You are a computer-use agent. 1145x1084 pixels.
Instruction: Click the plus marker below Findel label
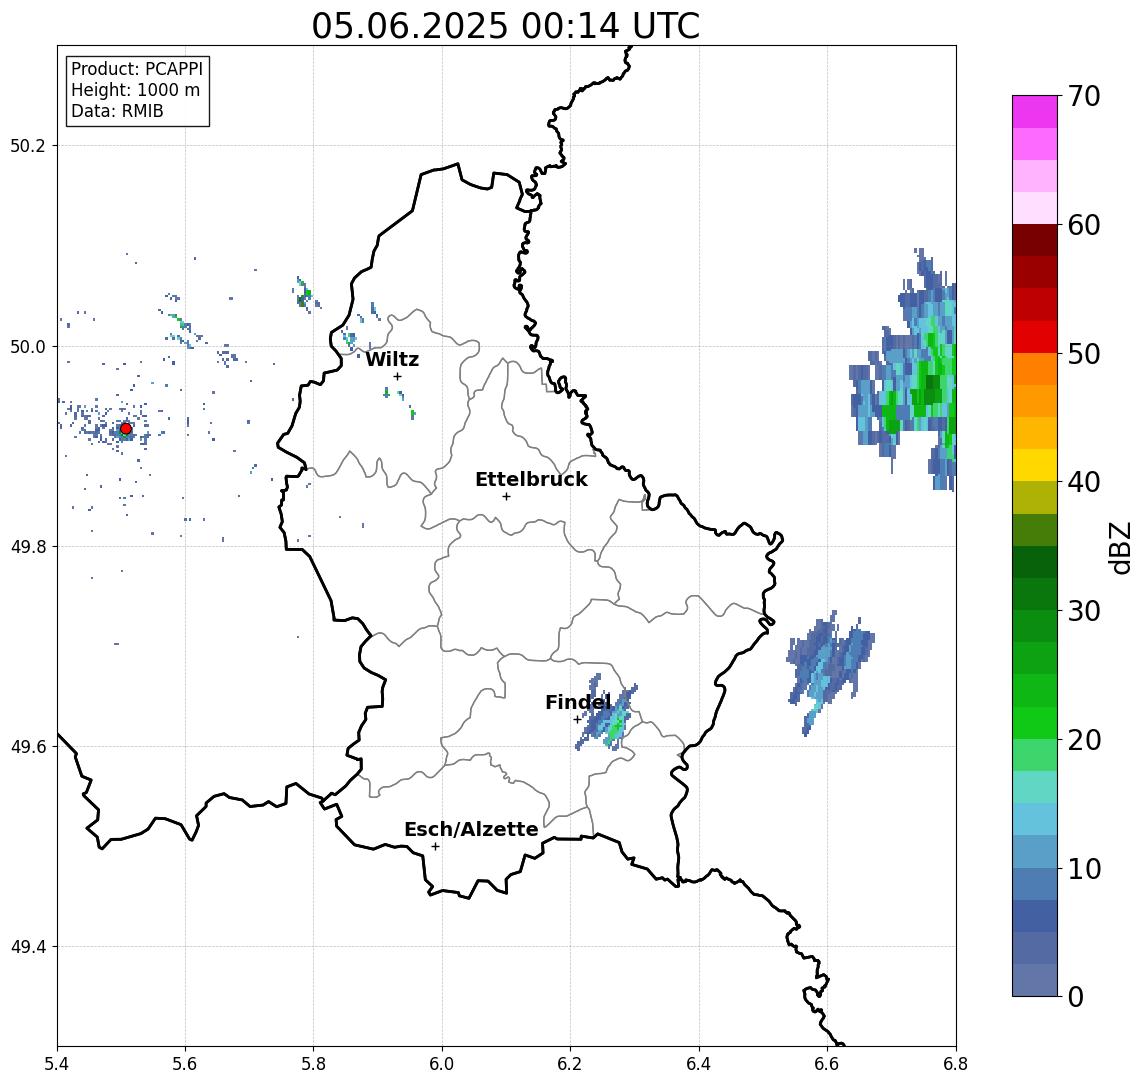pyautogui.click(x=577, y=720)
